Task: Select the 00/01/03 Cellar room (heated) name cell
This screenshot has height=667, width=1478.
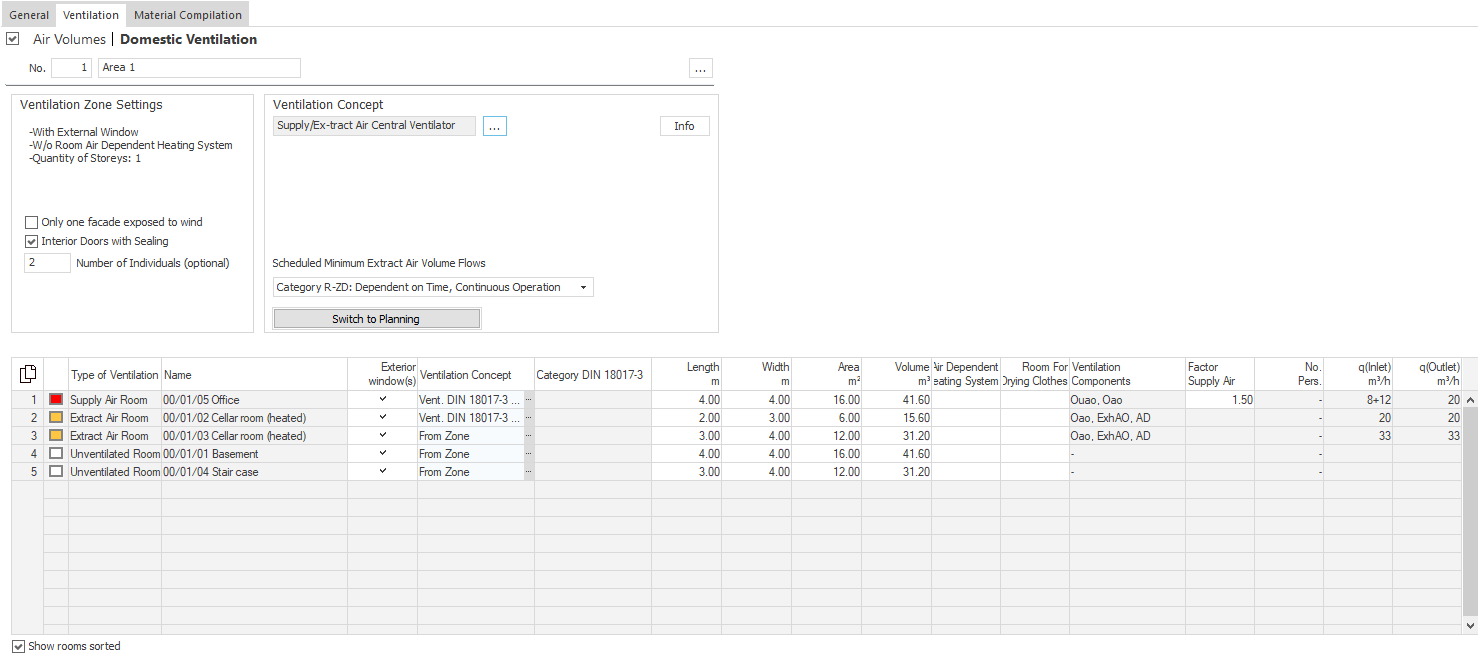Action: click(x=254, y=436)
